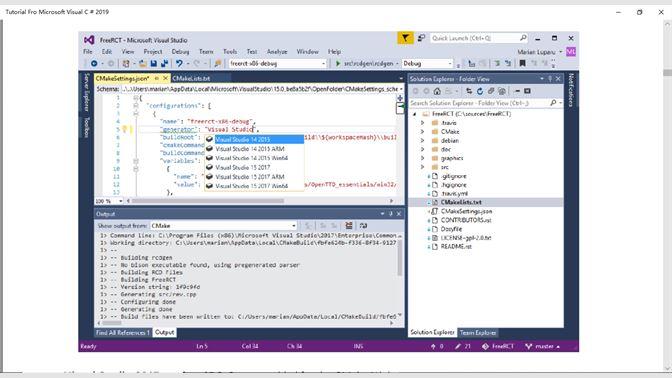Screen dimensions: 672x378
Task: Click the lightbulb quick-action icon on line 5
Action: 125,129
